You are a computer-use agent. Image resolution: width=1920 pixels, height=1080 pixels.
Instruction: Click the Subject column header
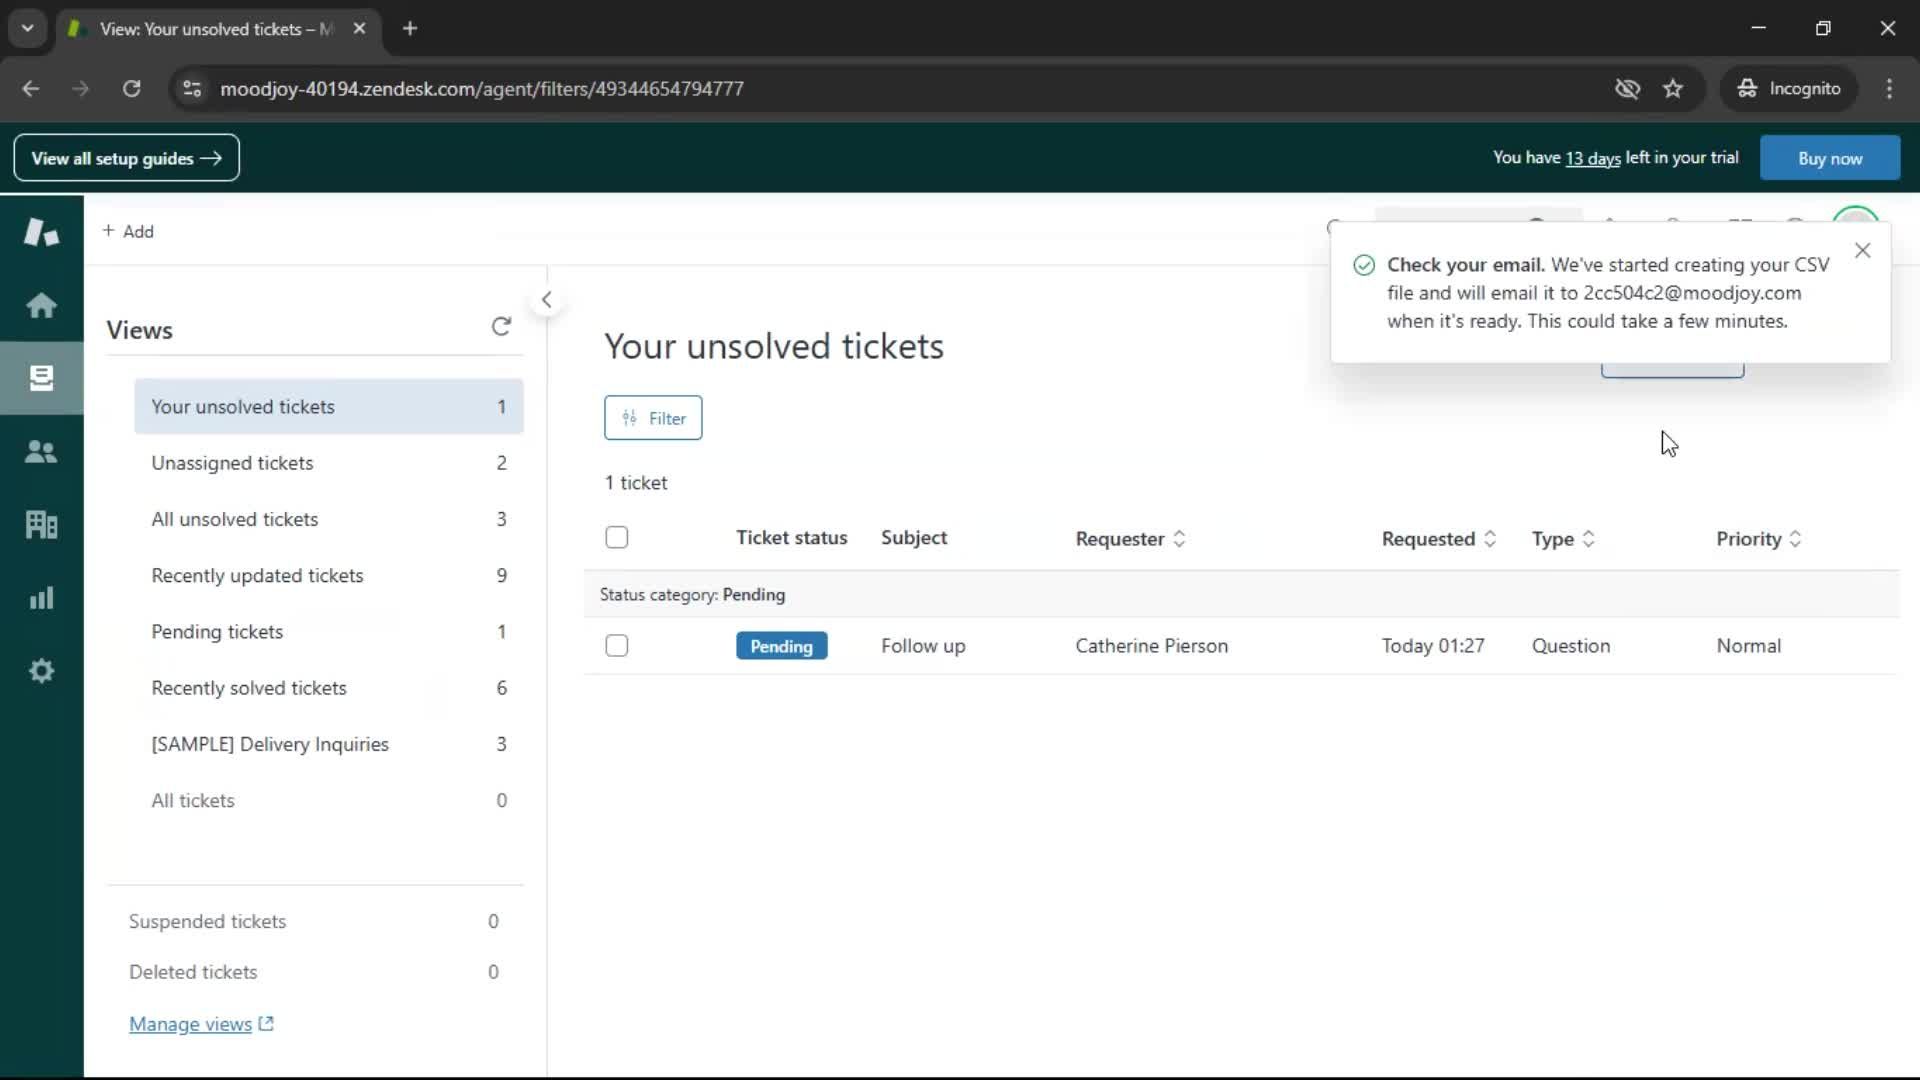tap(914, 538)
